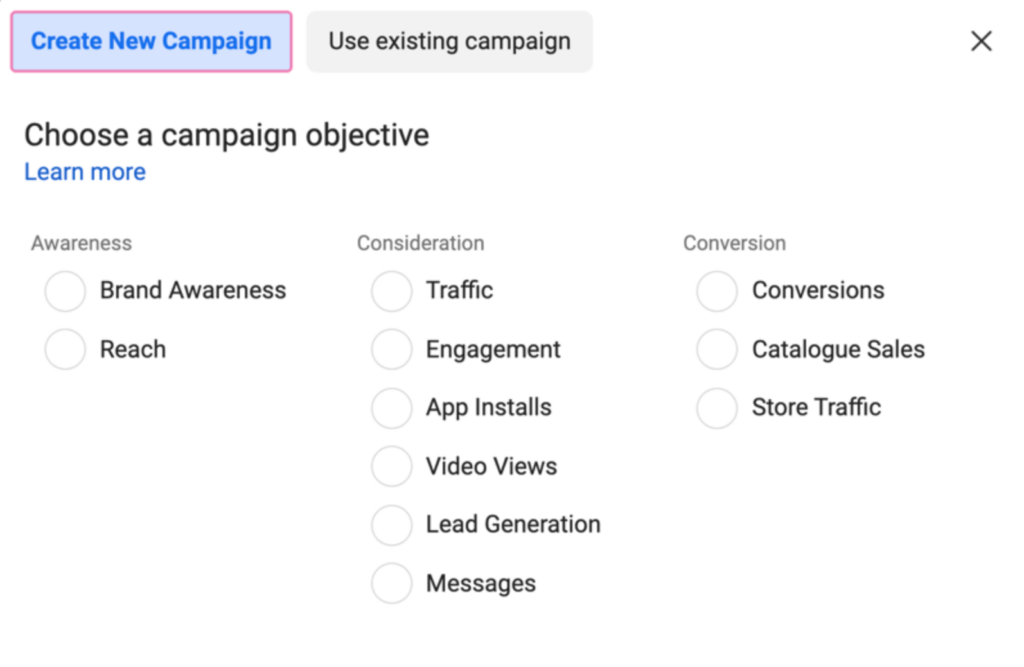Choose the App Installs objective
The width and height of the screenshot is (1024, 667).
coord(391,407)
